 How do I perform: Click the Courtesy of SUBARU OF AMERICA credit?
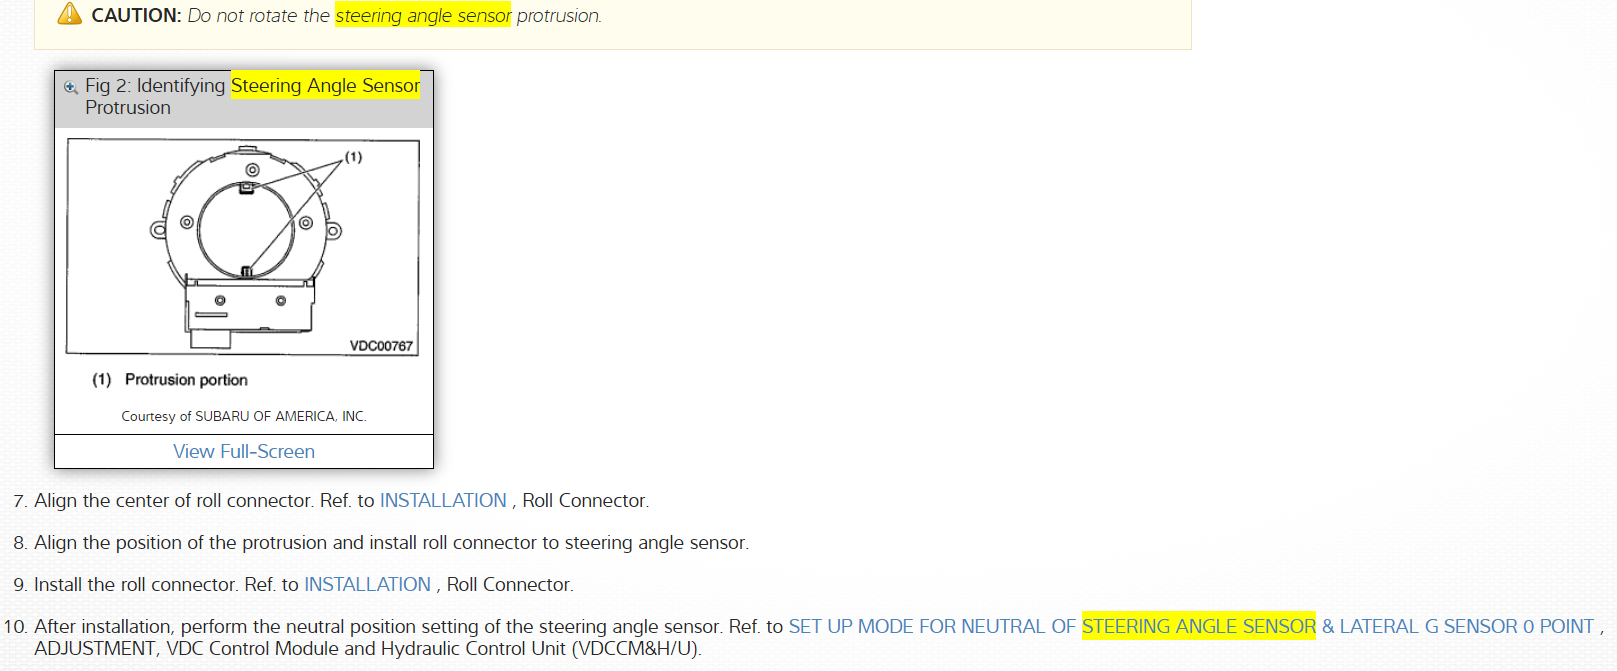pyautogui.click(x=244, y=416)
